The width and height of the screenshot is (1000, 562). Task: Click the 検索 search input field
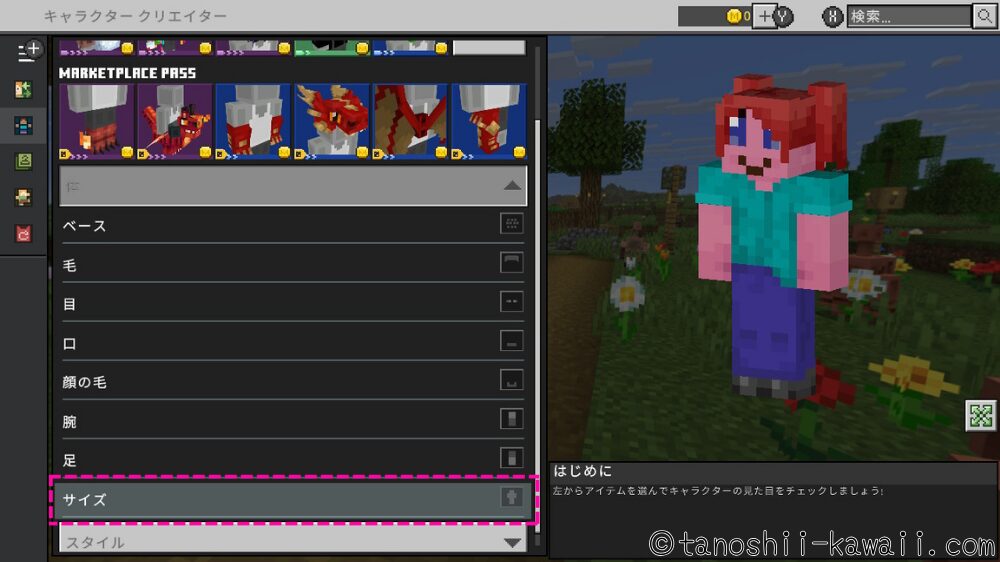(909, 16)
